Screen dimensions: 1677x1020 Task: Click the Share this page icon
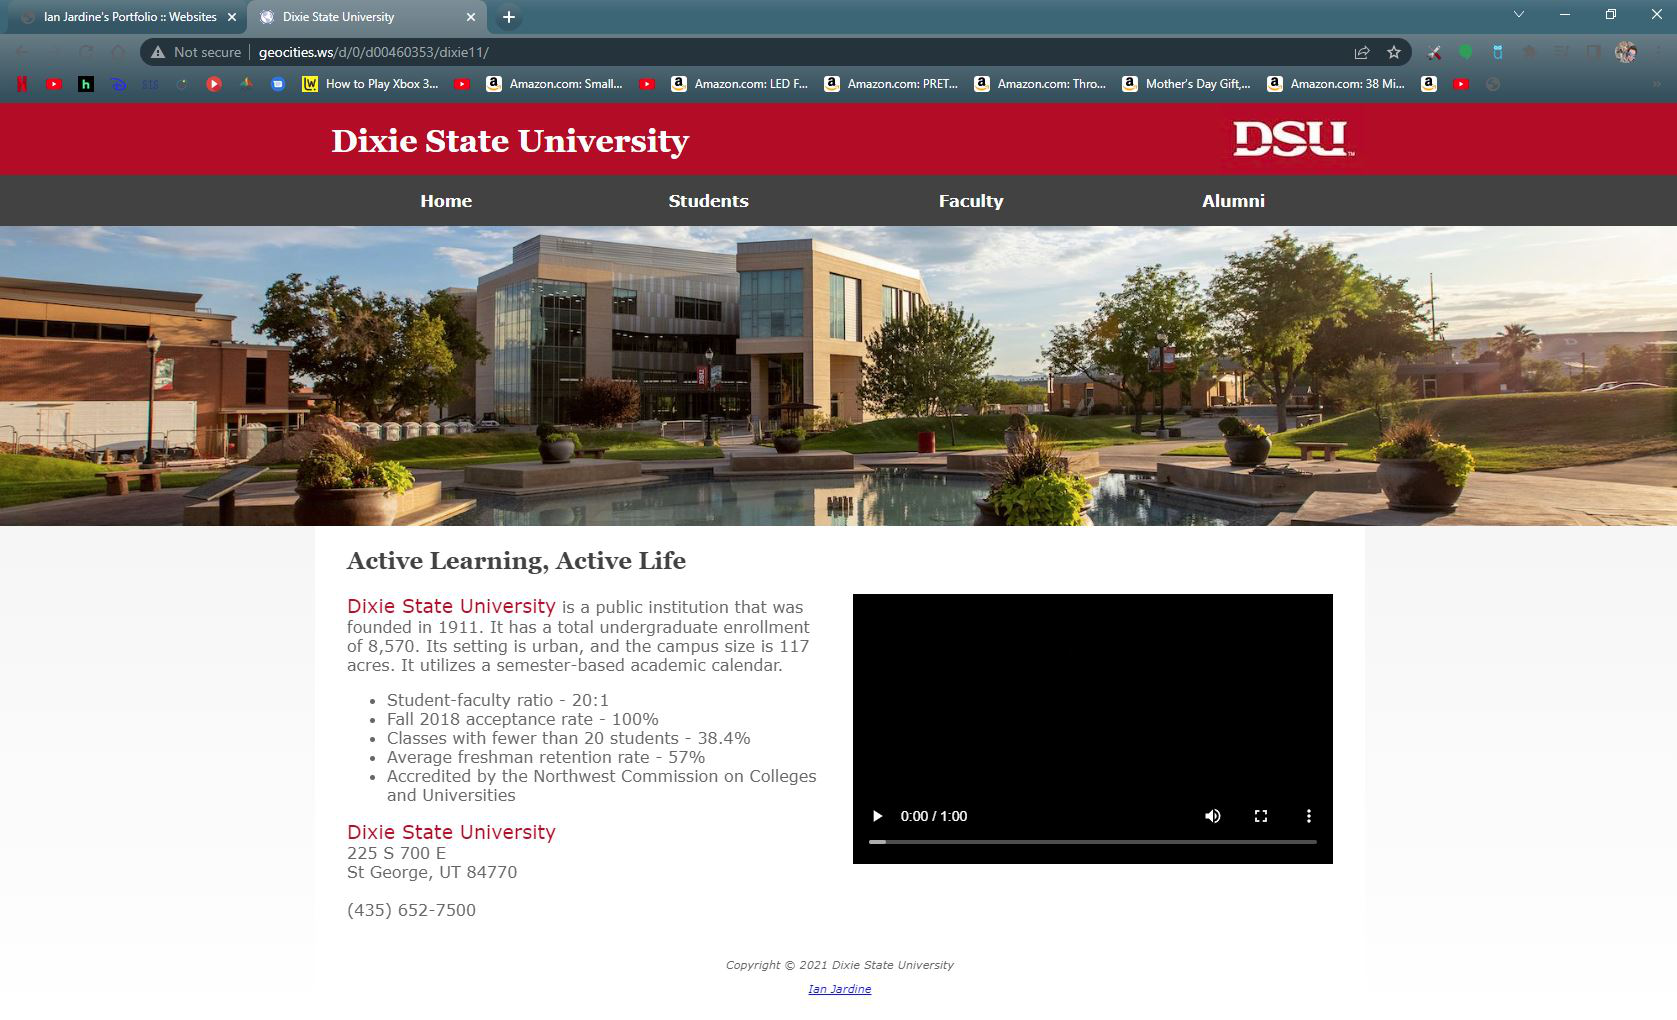click(x=1362, y=52)
